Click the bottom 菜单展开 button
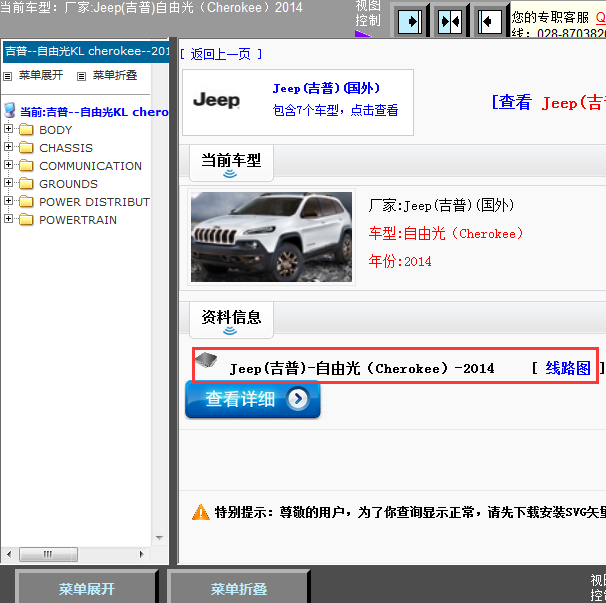The height and width of the screenshot is (603, 606). click(x=87, y=588)
